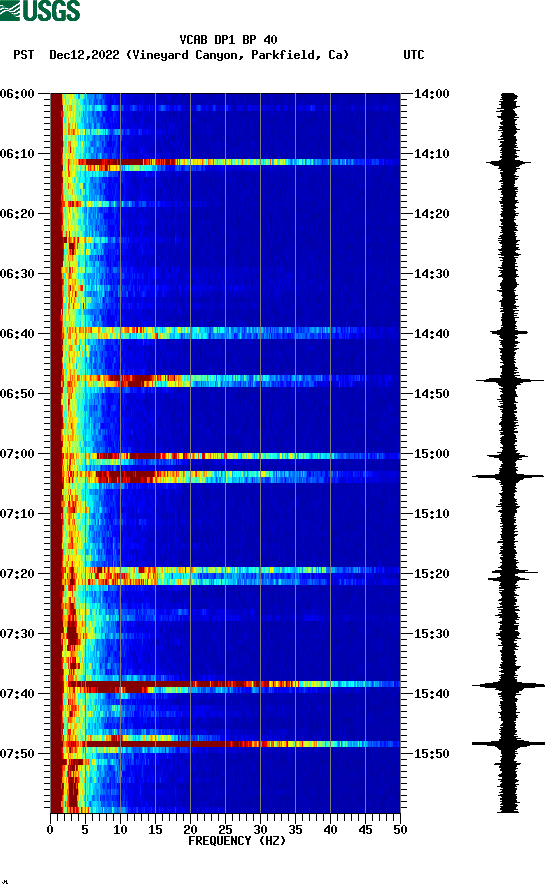Viewport: 552px width, 893px height.
Task: Click the 14:50 UTC time label
Action: coord(431,394)
